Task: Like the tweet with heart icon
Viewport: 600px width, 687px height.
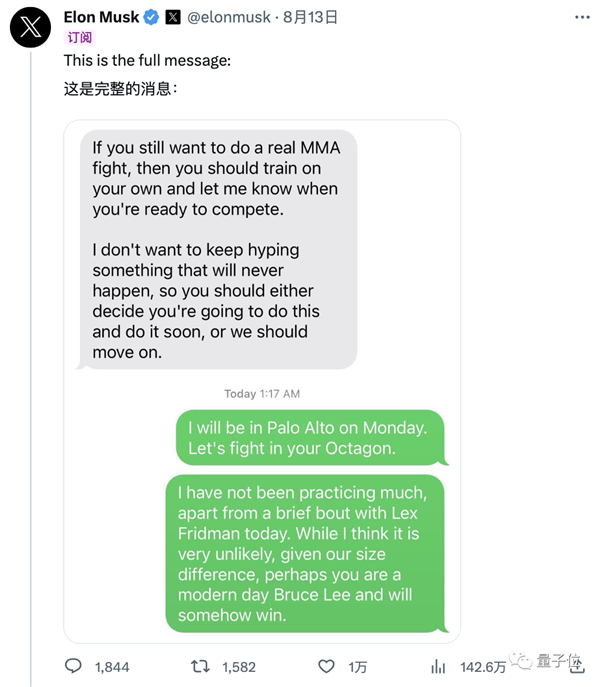Action: tap(326, 666)
